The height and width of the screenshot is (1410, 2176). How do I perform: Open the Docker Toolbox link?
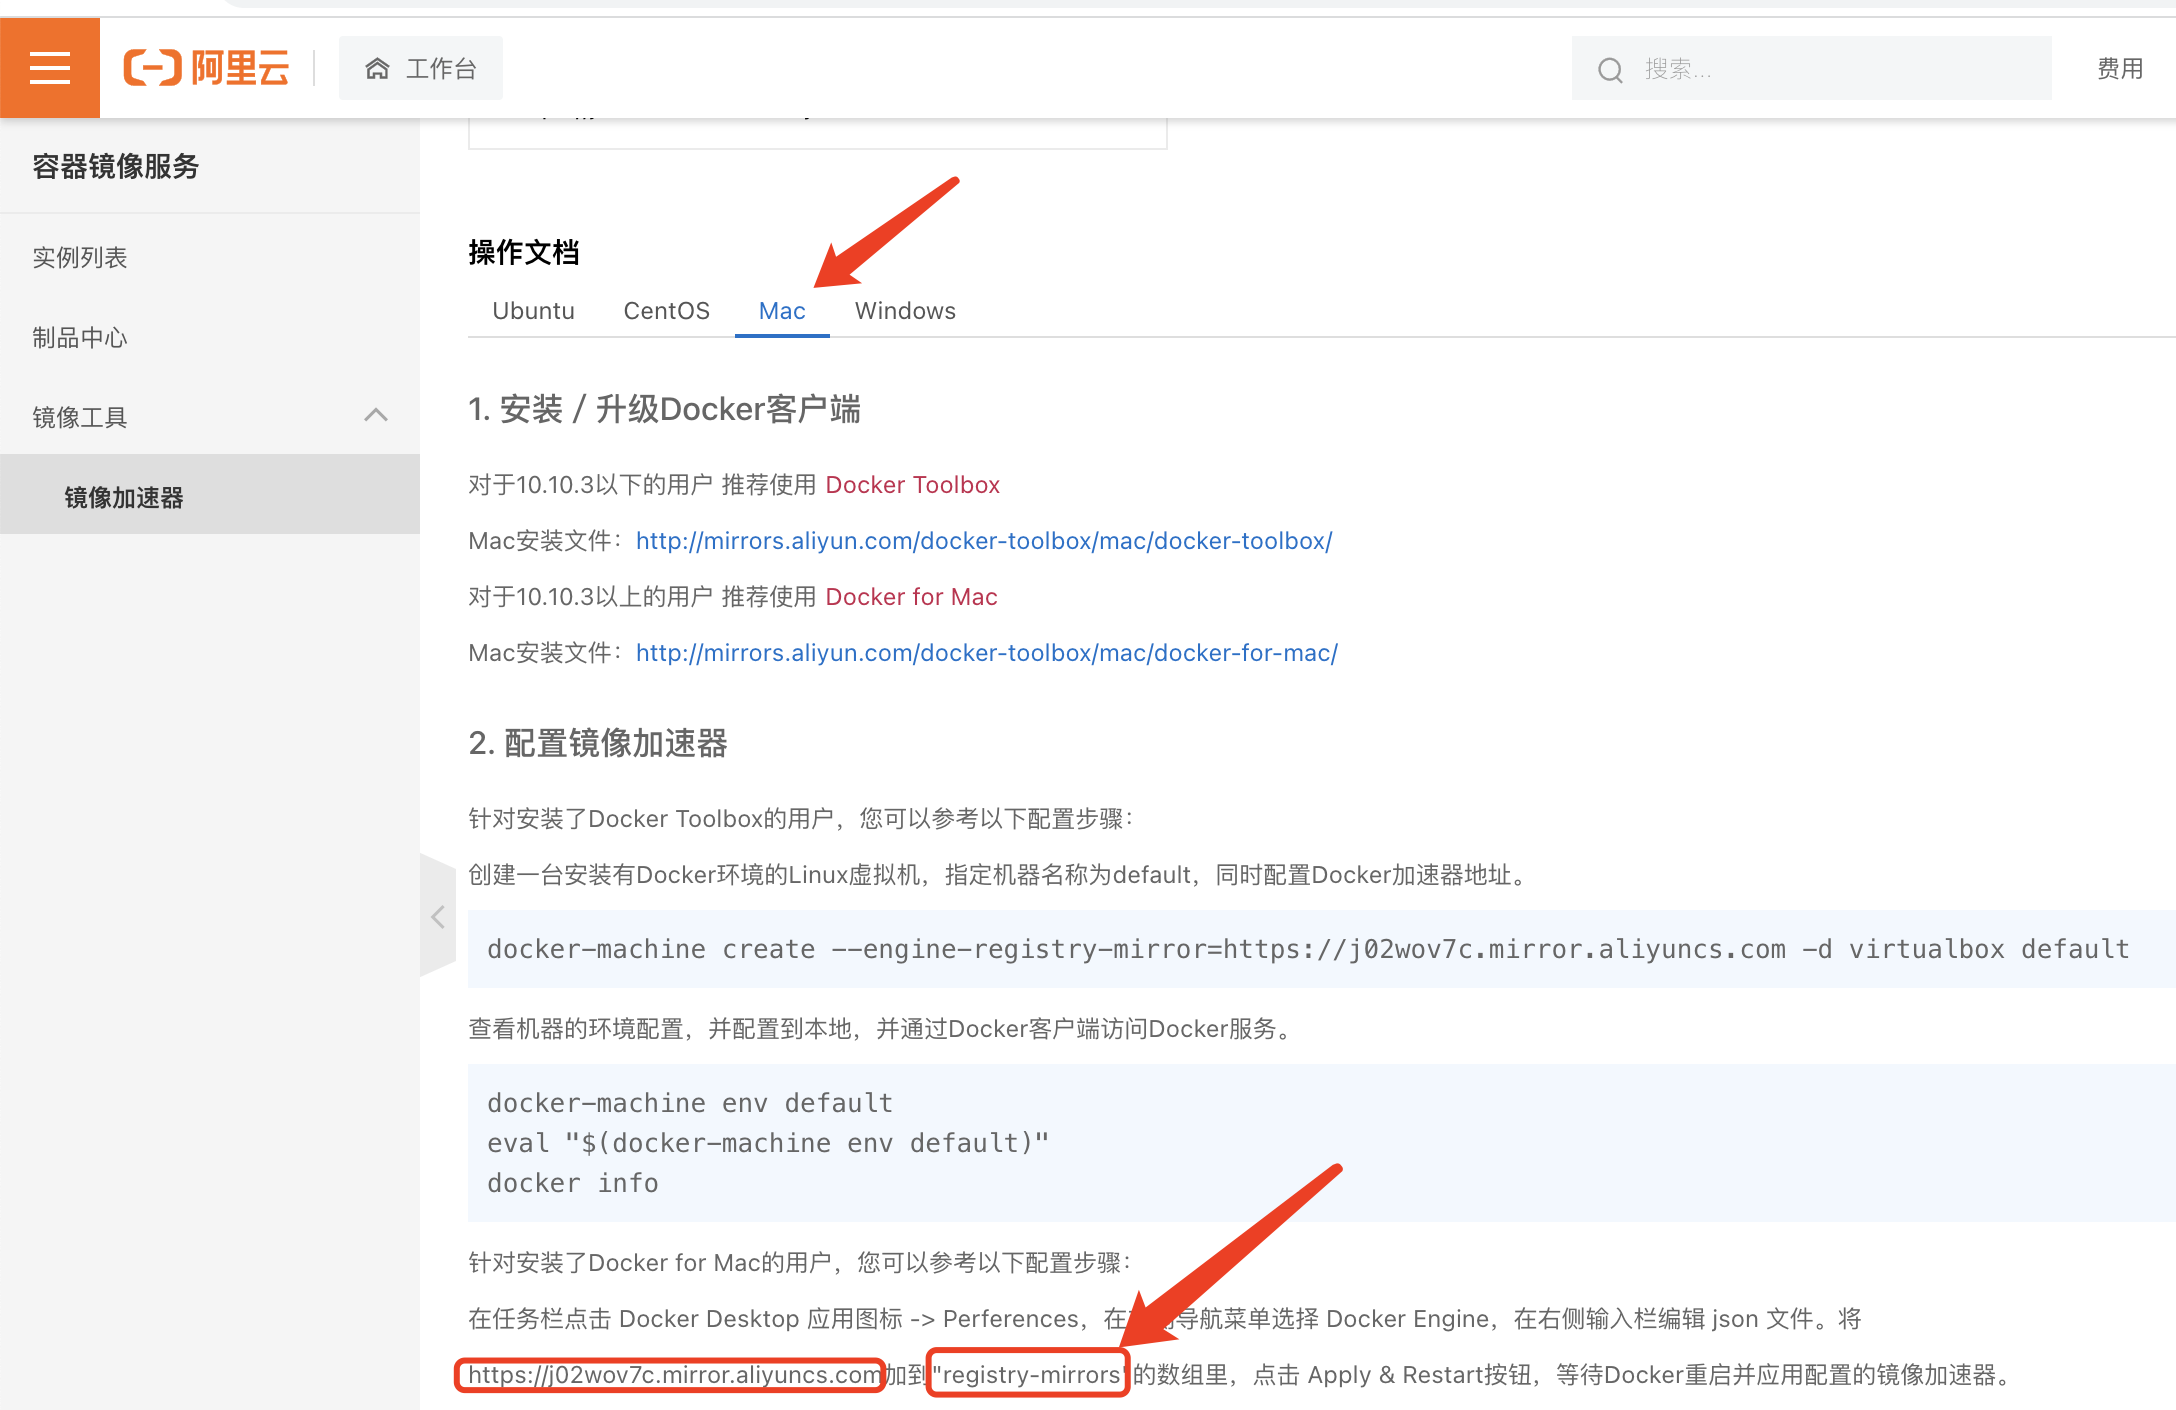click(912, 485)
